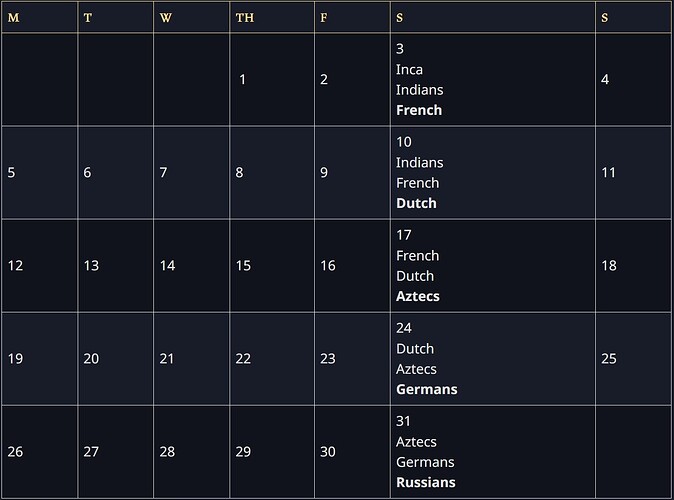Image resolution: width=674 pixels, height=500 pixels.
Task: Click date 30 in the Friday column
Action: click(x=328, y=452)
